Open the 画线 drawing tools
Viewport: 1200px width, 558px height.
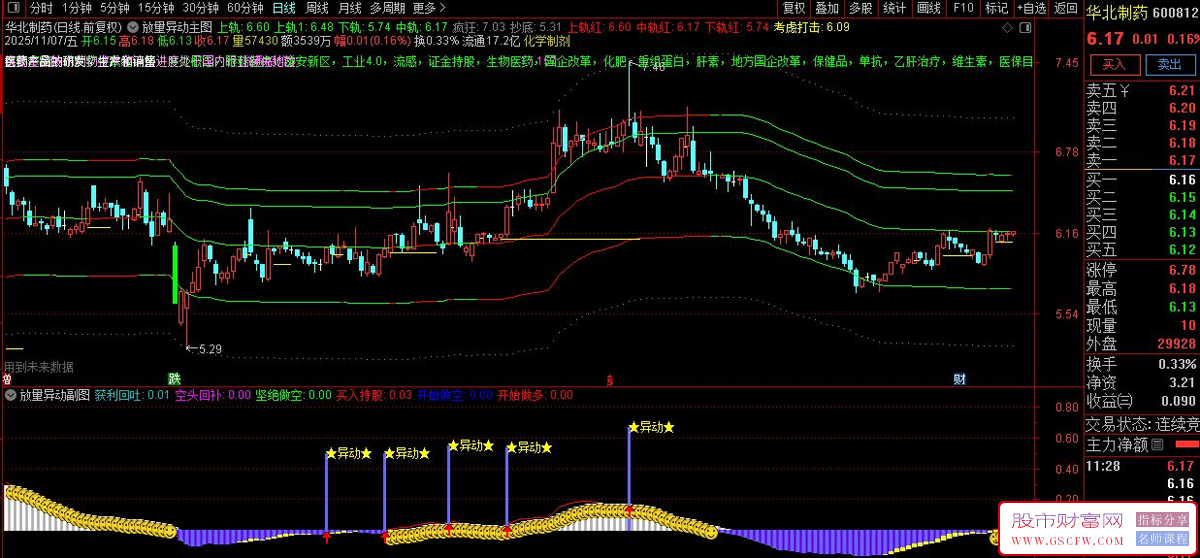point(929,8)
